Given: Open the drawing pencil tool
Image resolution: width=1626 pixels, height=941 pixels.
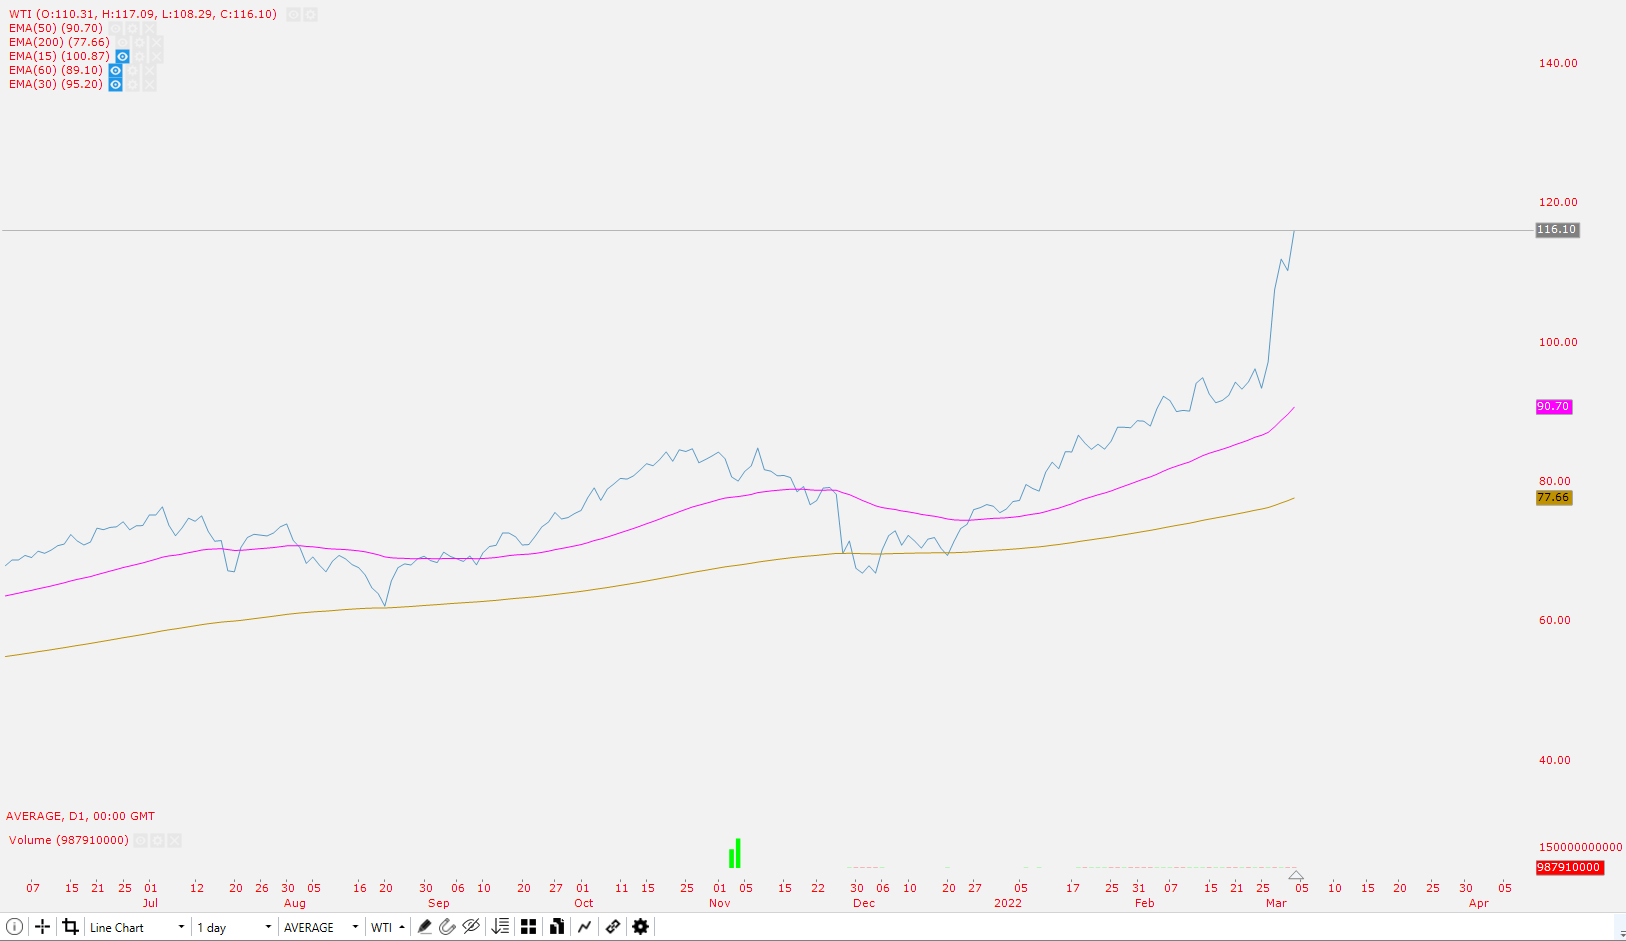Looking at the screenshot, I should [424, 927].
